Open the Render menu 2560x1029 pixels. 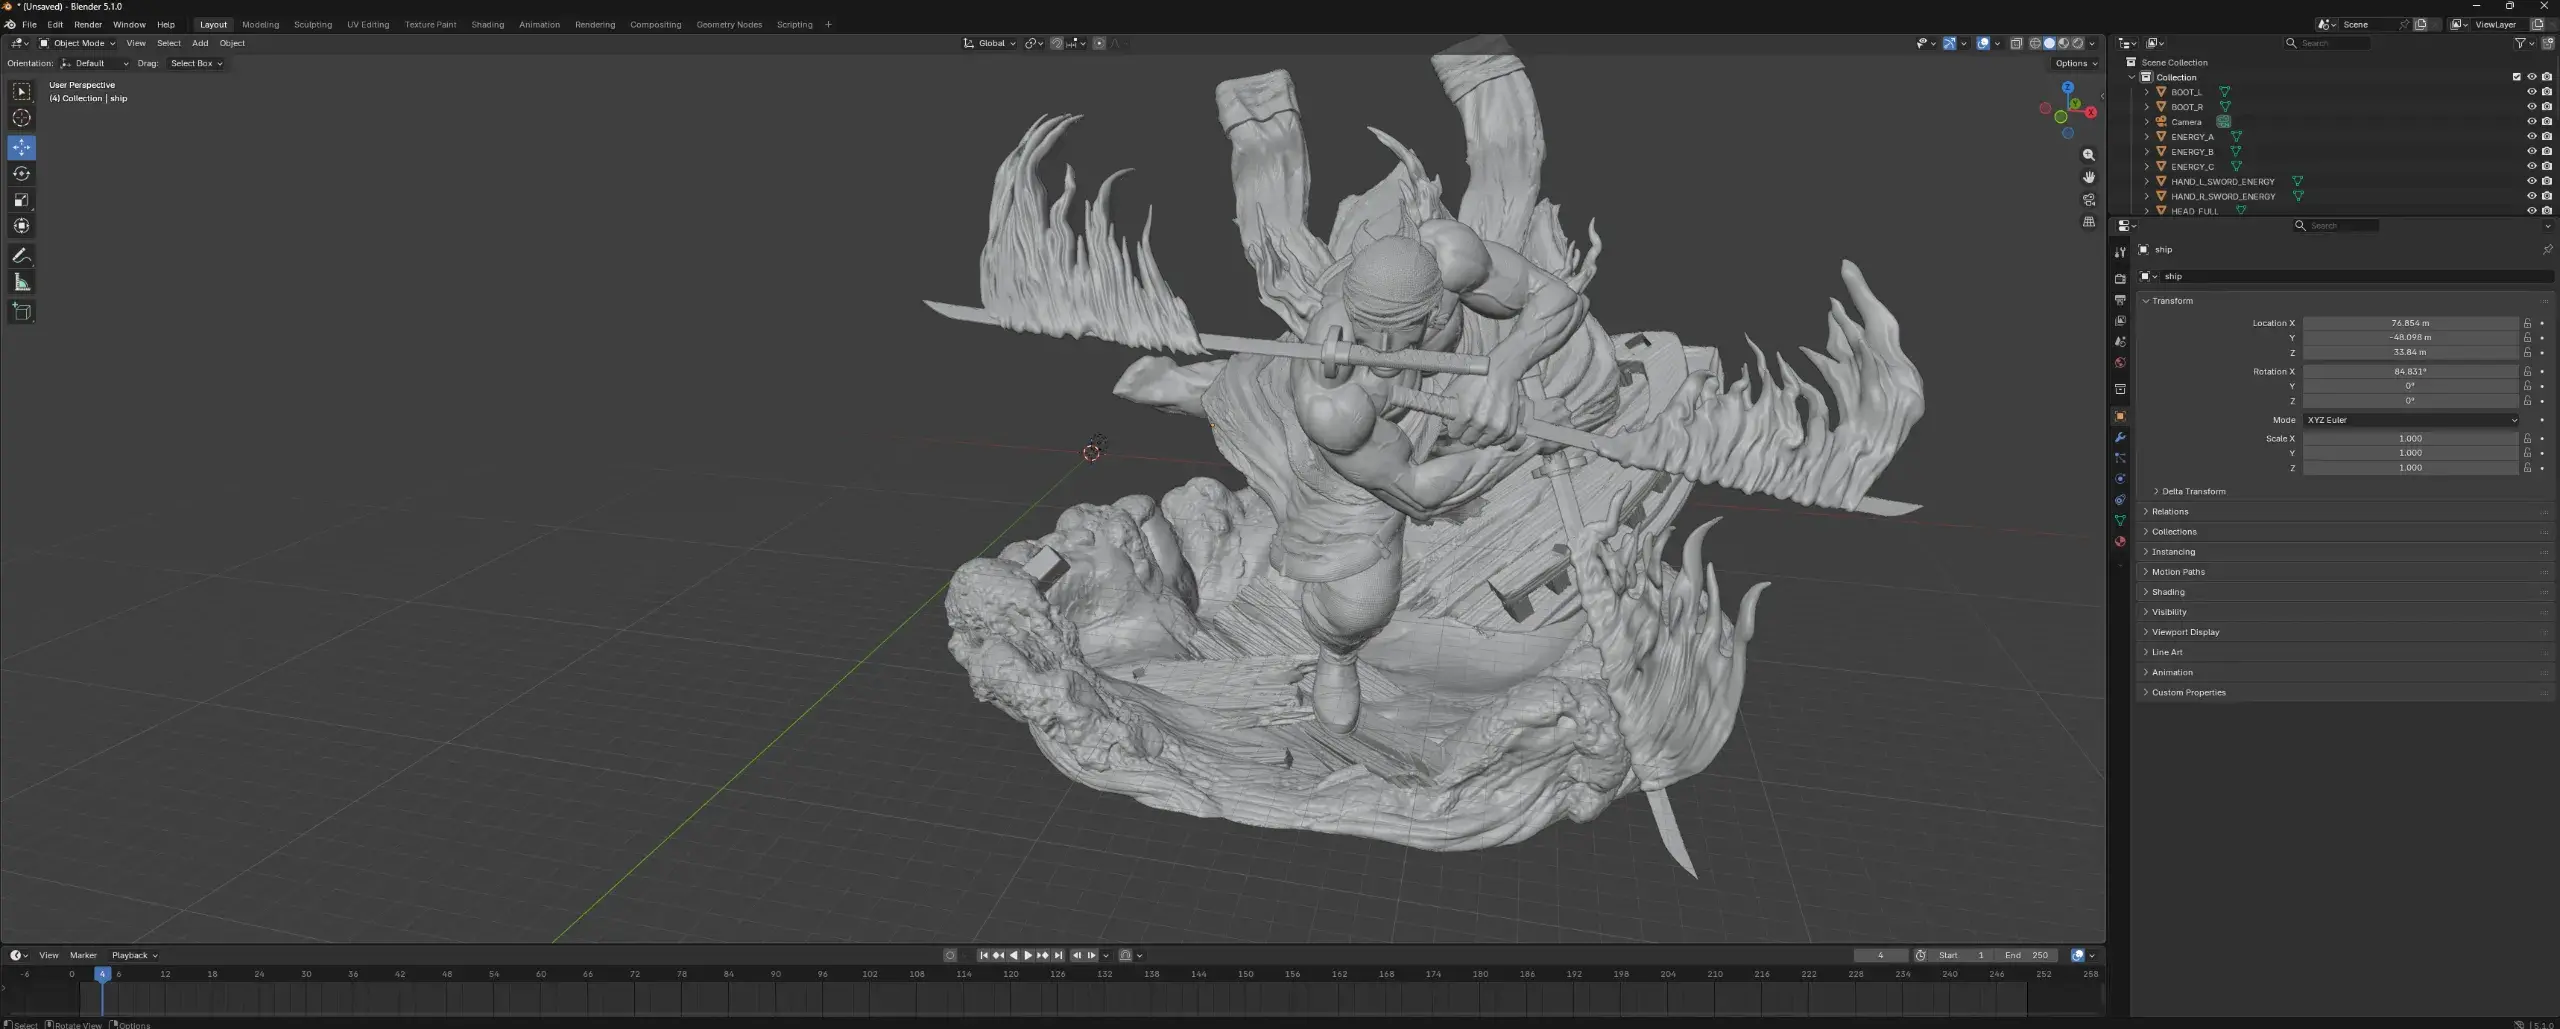tap(88, 24)
